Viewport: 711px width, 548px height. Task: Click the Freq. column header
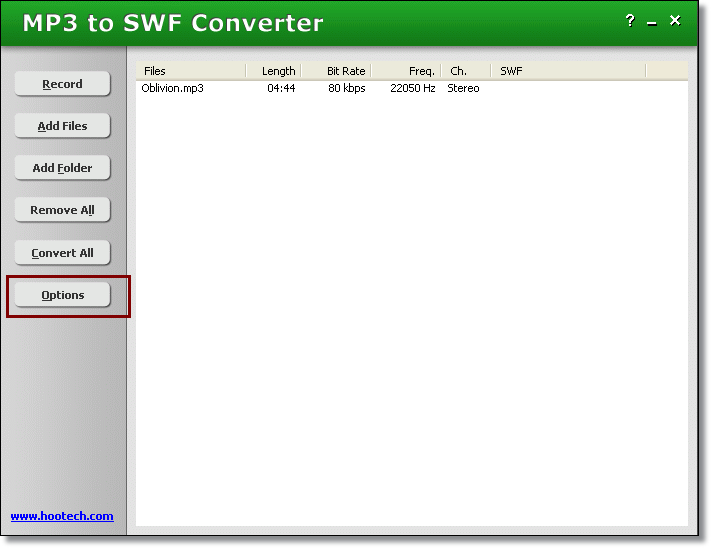(x=406, y=71)
